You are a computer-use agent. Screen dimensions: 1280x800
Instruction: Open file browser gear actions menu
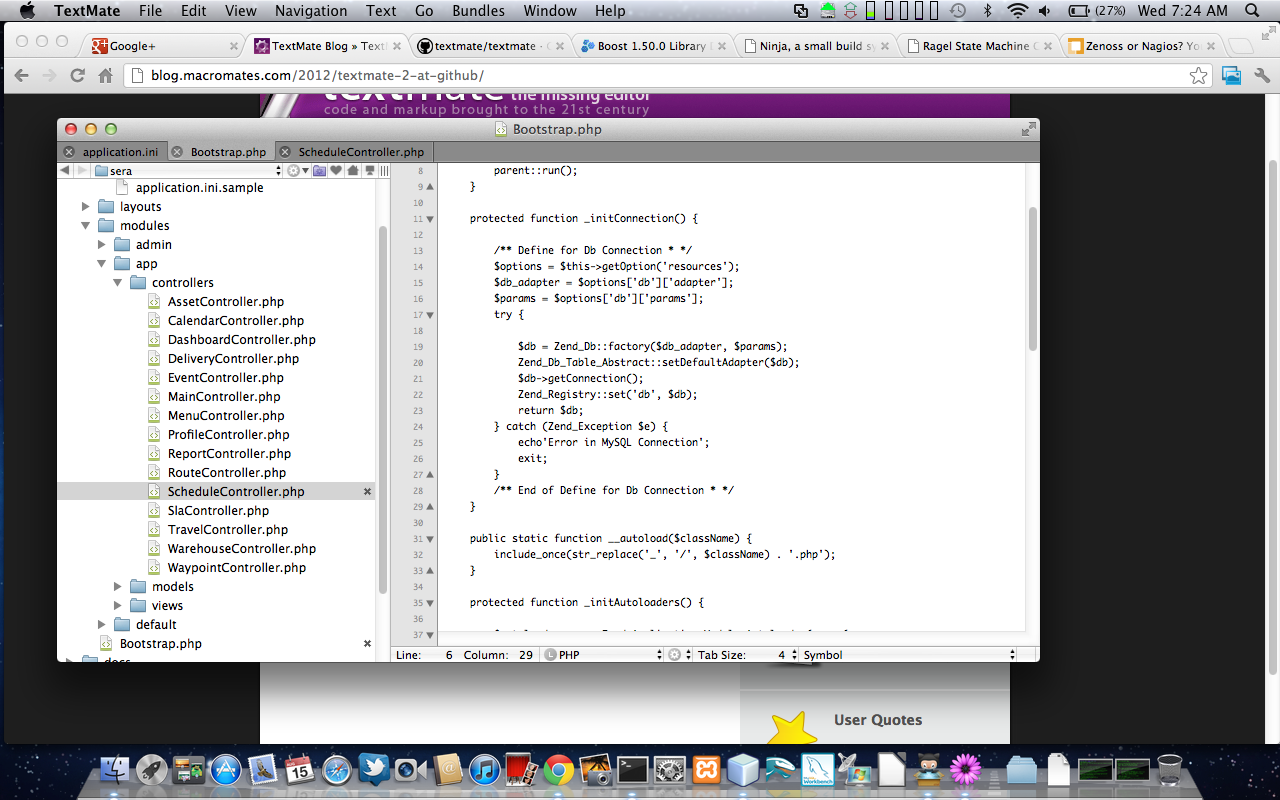point(297,171)
